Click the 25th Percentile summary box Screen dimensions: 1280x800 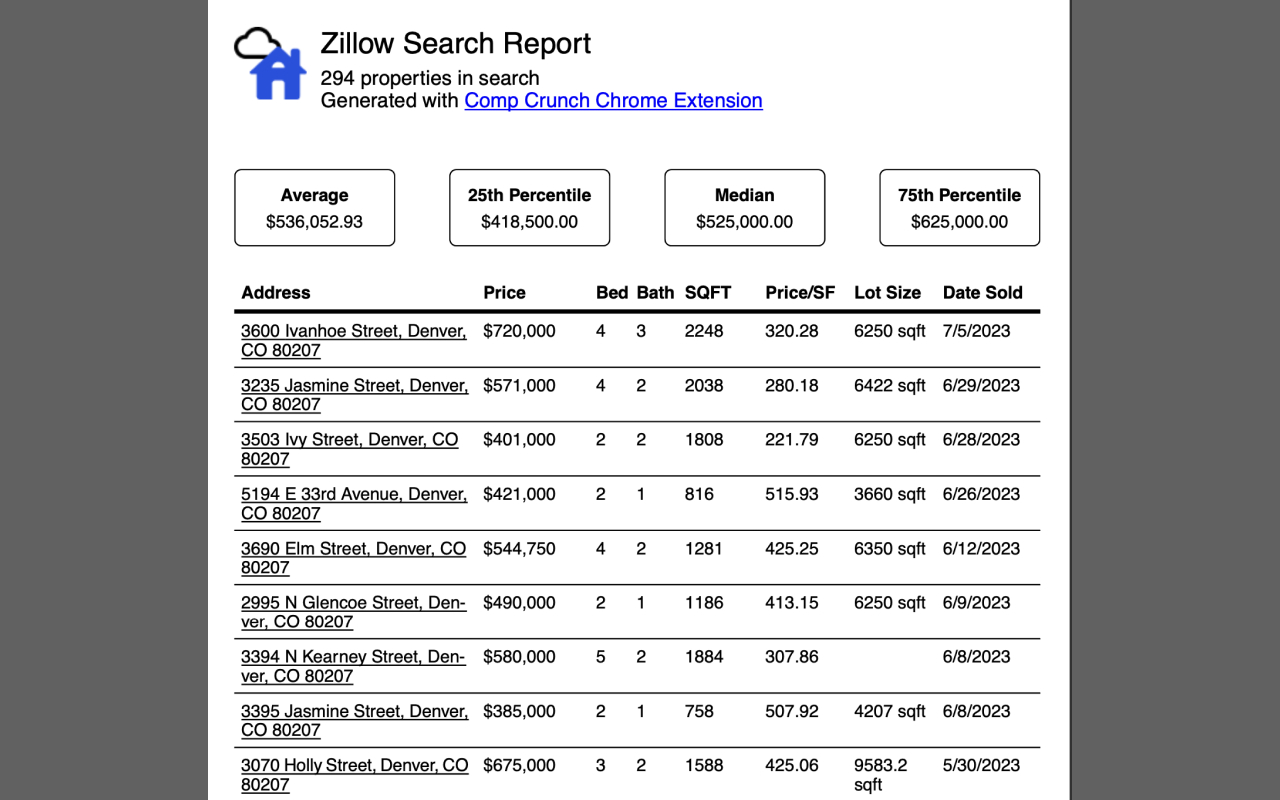pyautogui.click(x=529, y=208)
